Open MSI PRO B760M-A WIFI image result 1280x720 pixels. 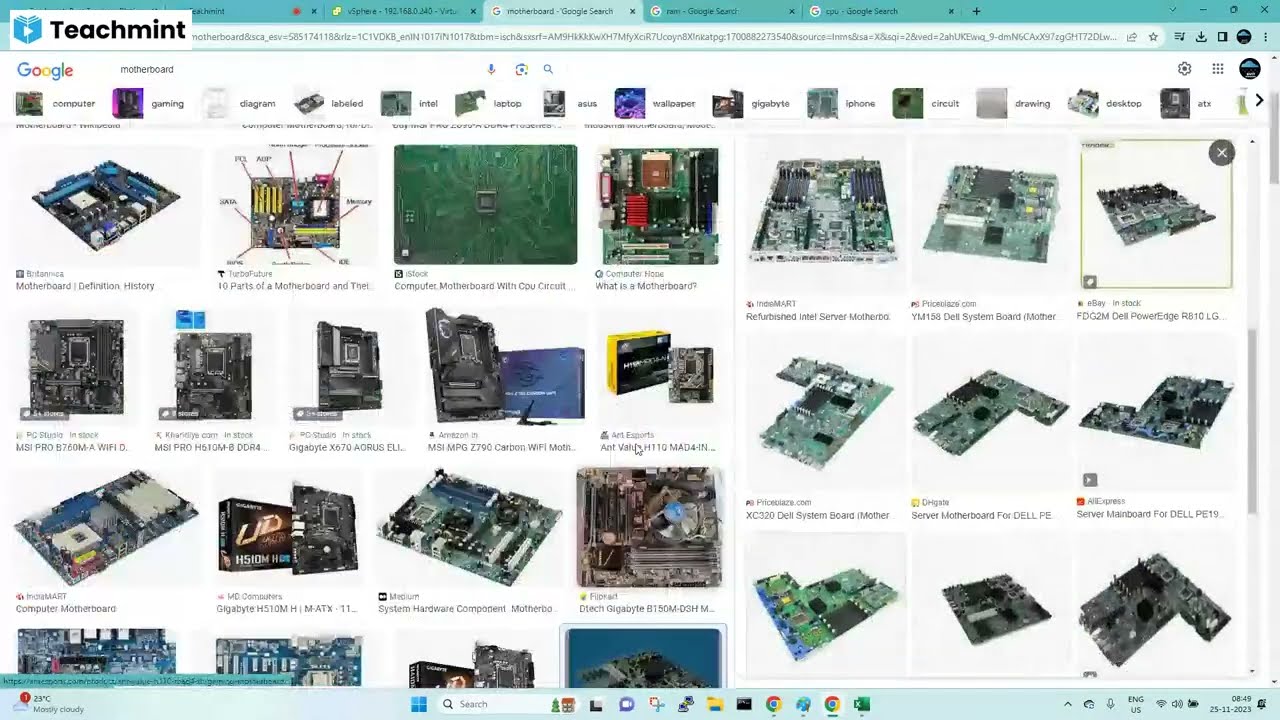click(x=75, y=368)
